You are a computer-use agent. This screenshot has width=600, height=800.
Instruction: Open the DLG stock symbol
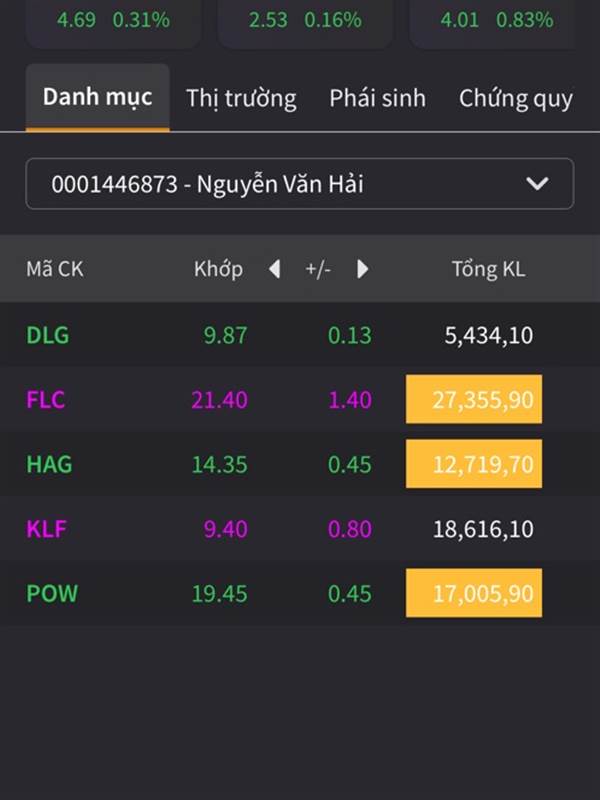click(48, 335)
